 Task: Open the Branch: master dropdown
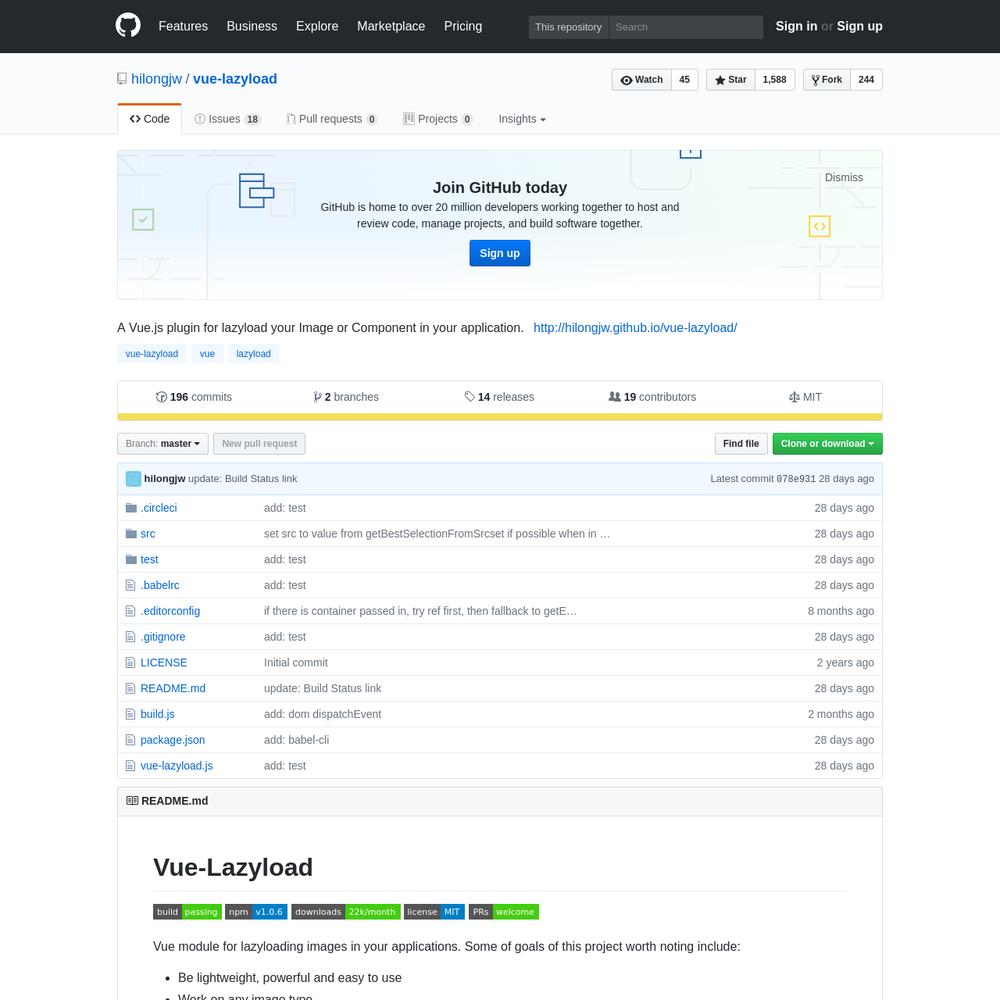click(x=163, y=444)
